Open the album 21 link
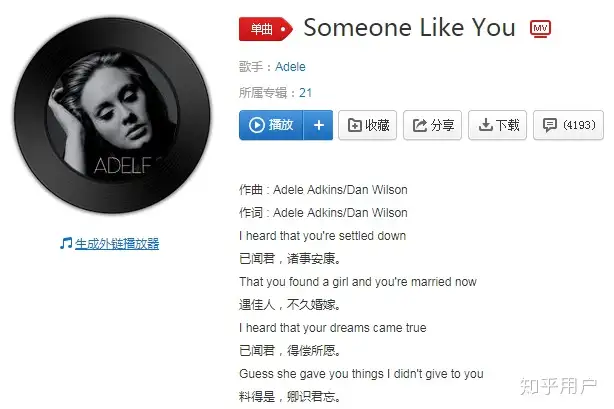Image resolution: width=614 pixels, height=409 pixels. (305, 93)
